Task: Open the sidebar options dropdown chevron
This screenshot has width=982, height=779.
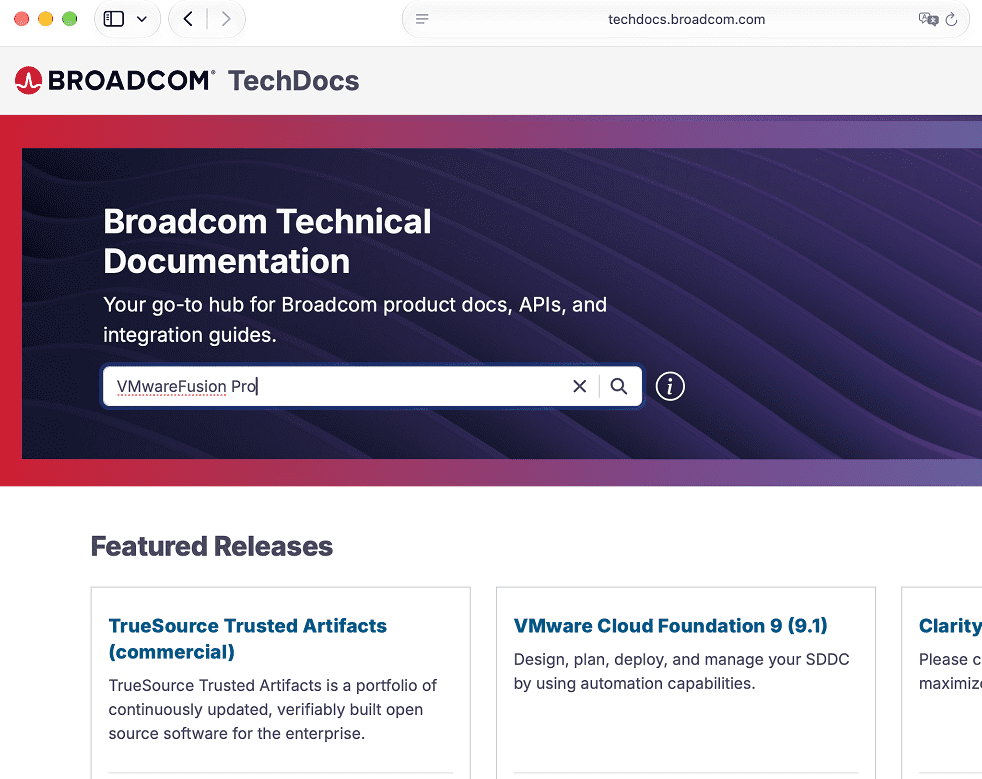Action: click(x=142, y=19)
